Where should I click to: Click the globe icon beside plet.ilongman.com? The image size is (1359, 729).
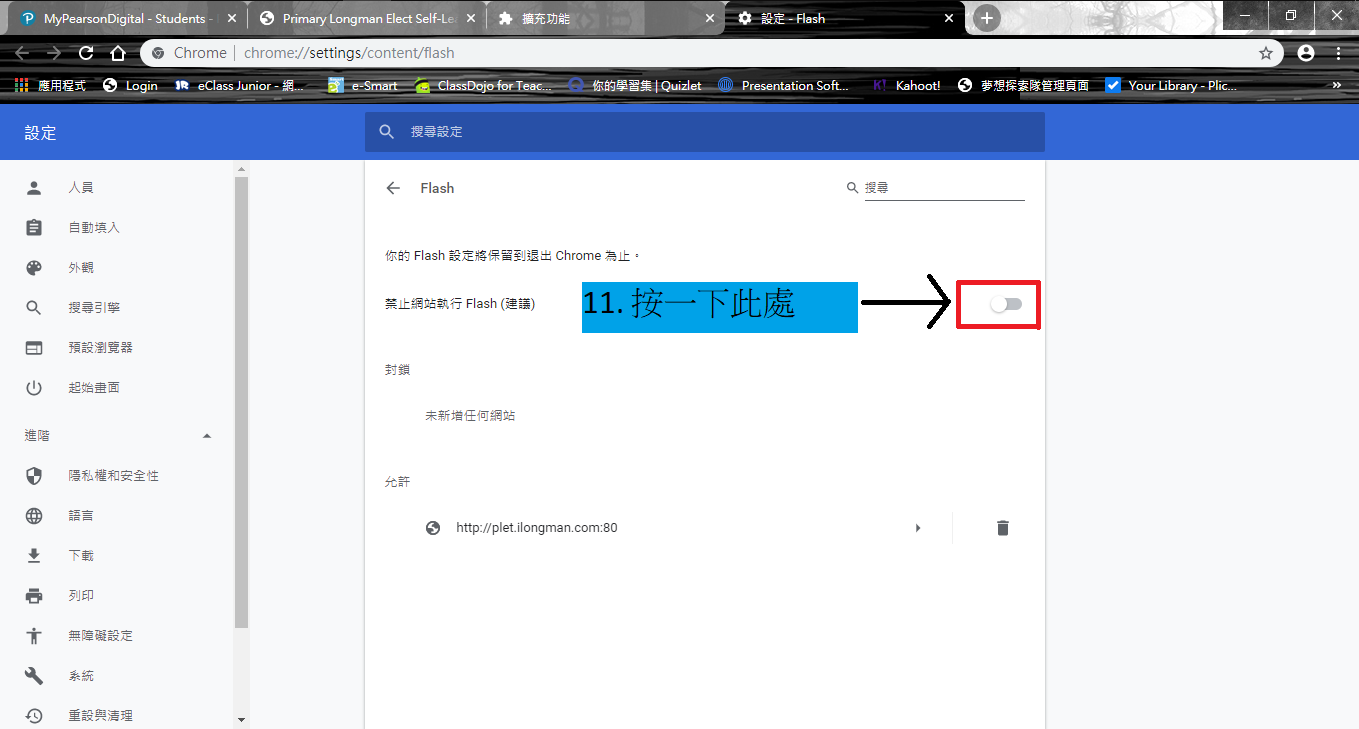tap(433, 528)
